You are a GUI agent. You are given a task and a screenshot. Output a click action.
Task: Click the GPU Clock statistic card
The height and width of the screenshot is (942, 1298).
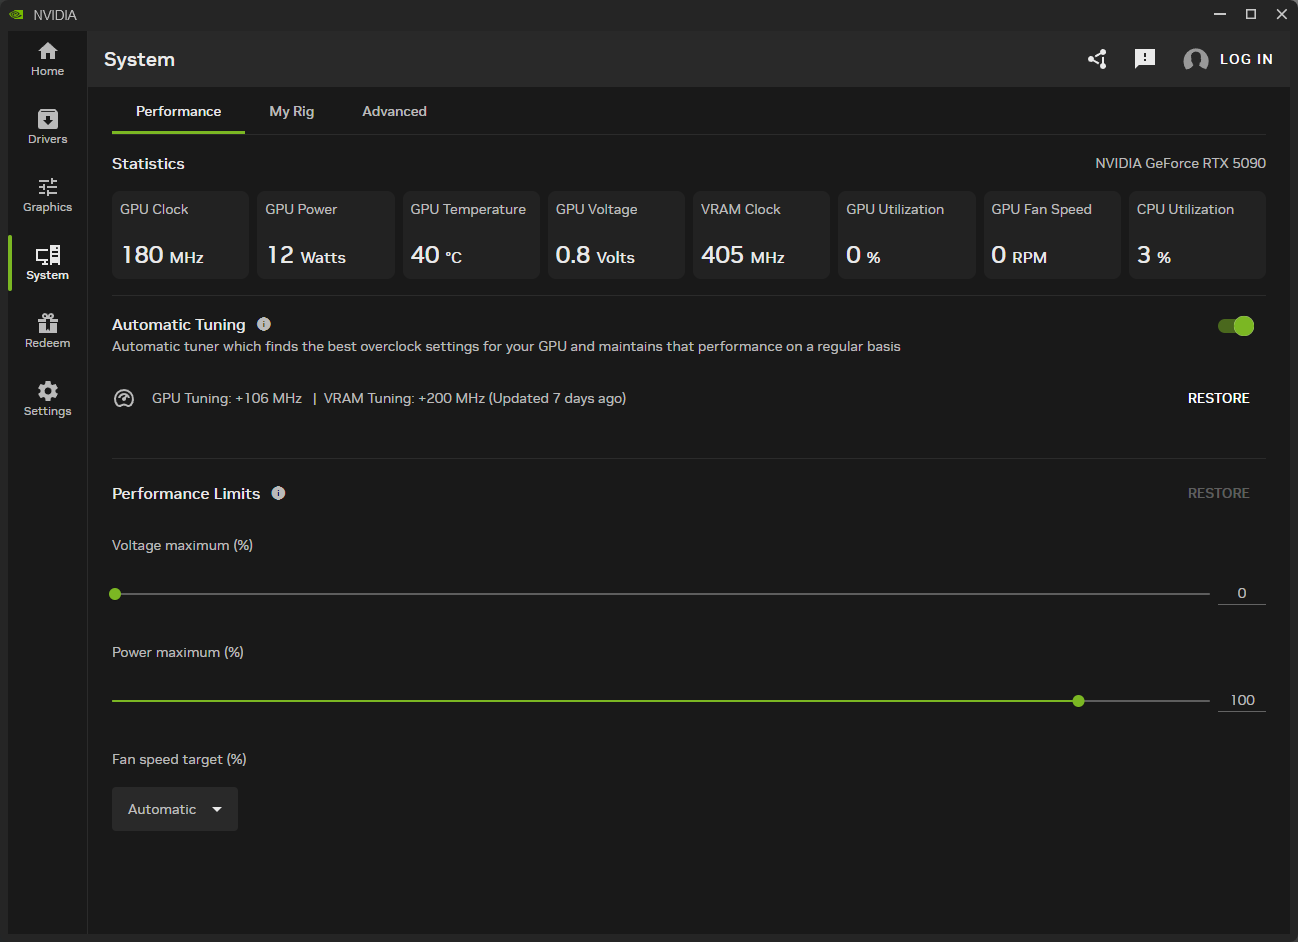[x=180, y=235]
